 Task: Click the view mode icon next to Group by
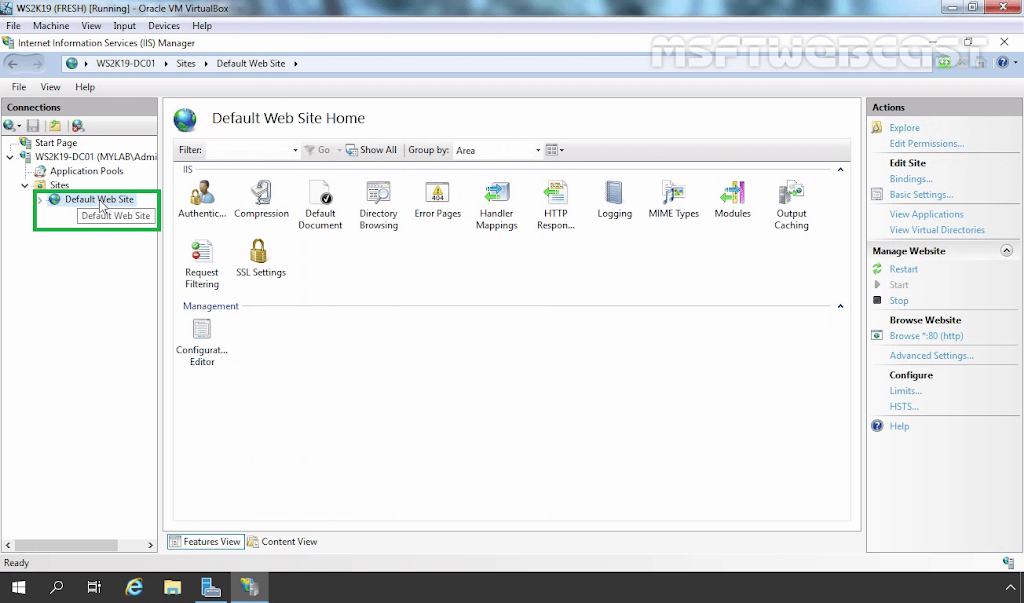pyautogui.click(x=554, y=150)
